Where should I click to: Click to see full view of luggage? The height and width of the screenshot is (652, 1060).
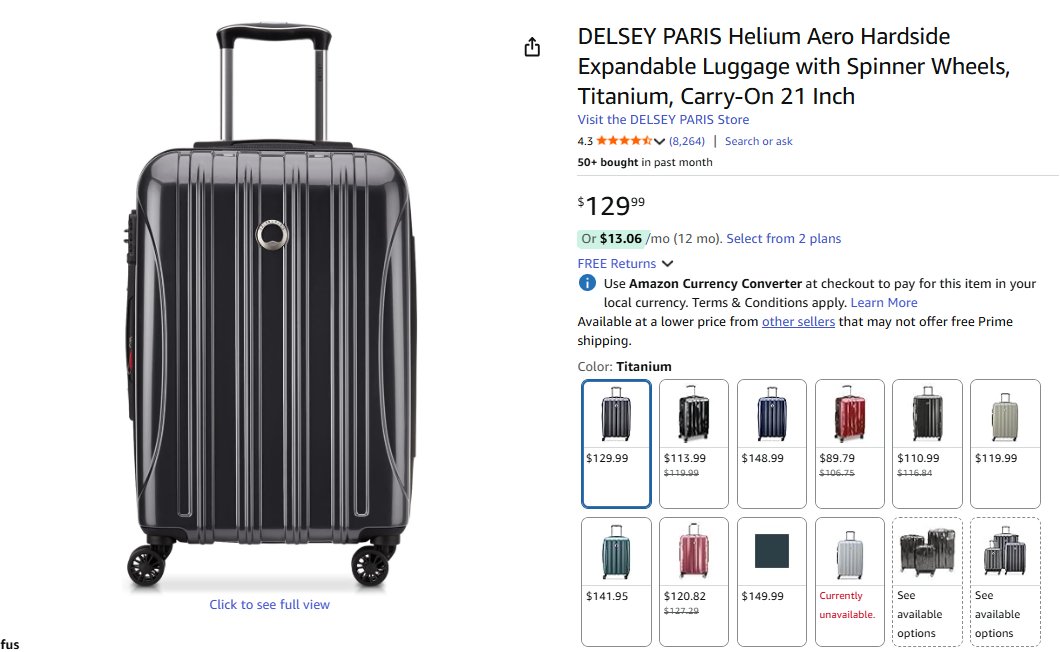(x=269, y=604)
